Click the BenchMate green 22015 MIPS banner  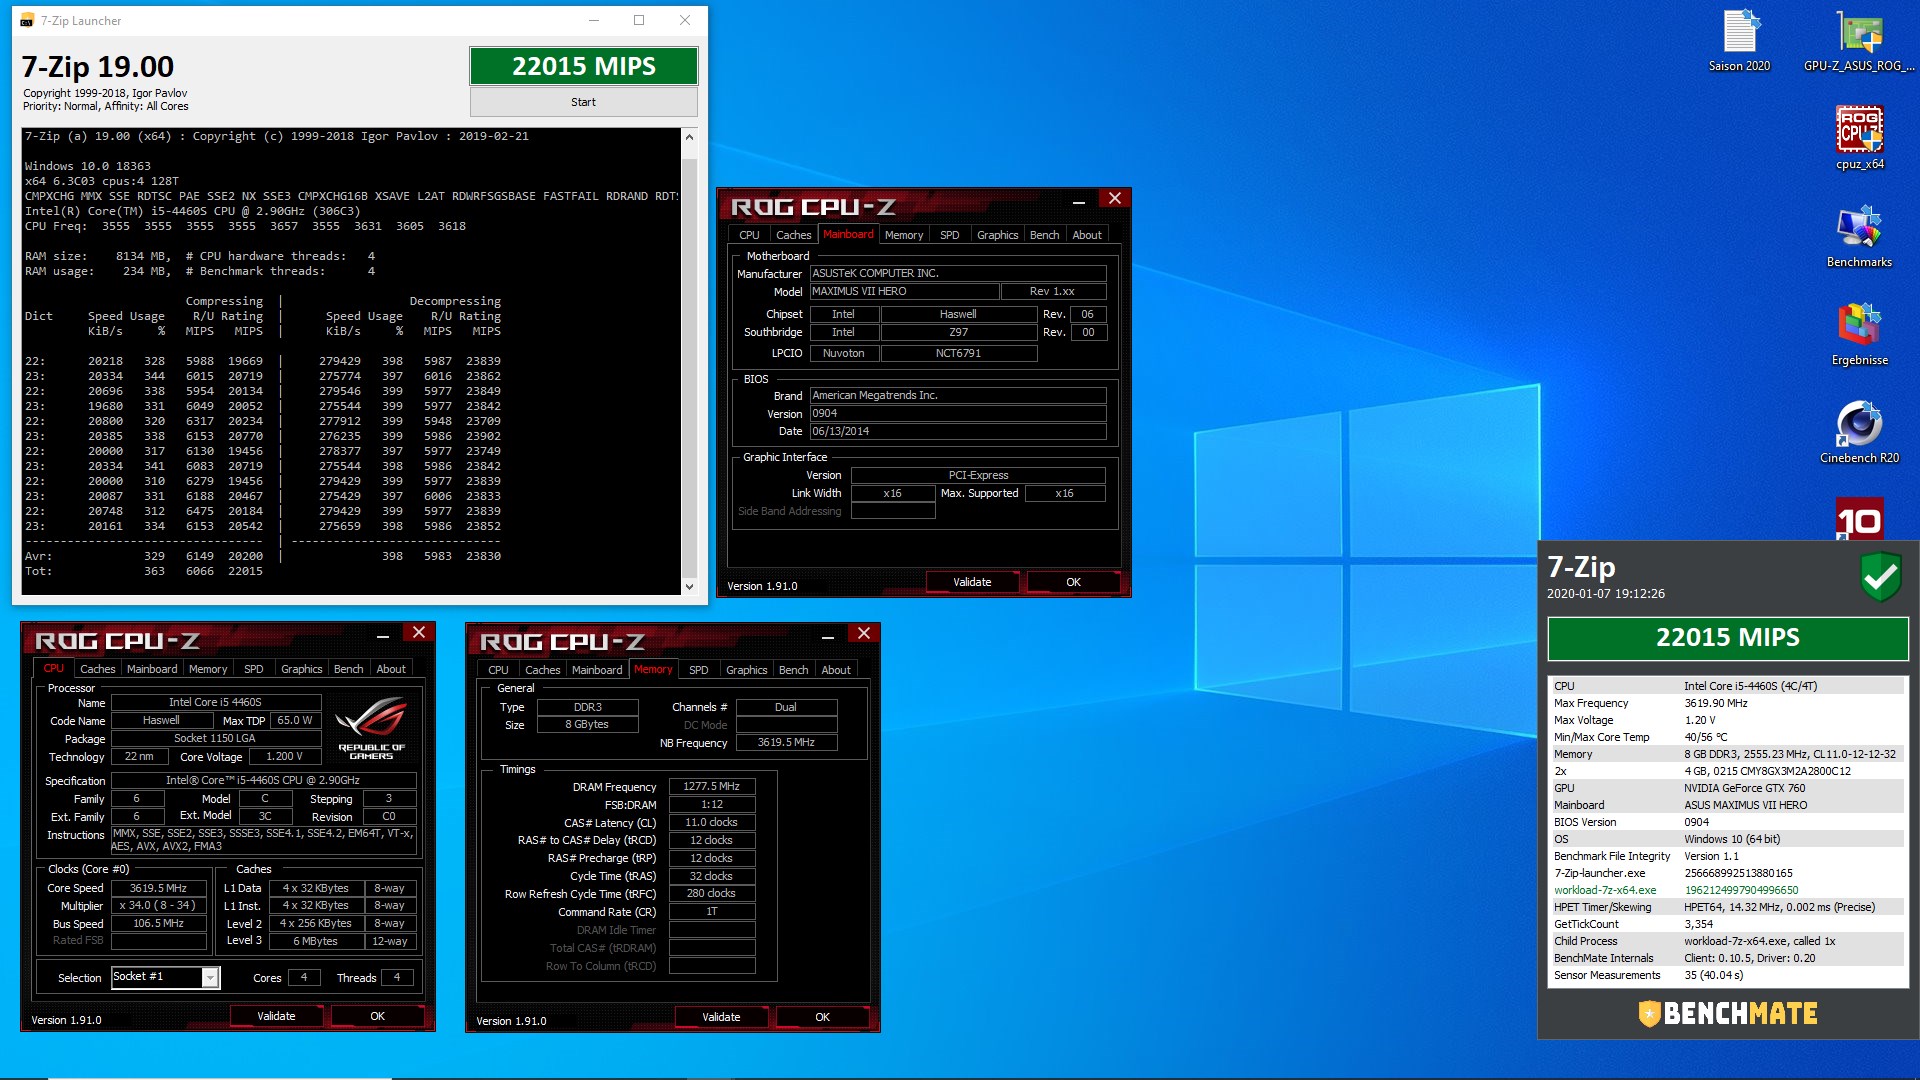(x=1727, y=638)
